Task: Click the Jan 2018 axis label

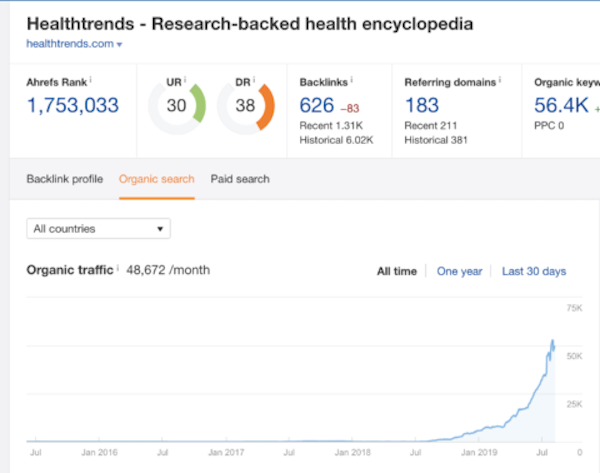Action: (352, 452)
